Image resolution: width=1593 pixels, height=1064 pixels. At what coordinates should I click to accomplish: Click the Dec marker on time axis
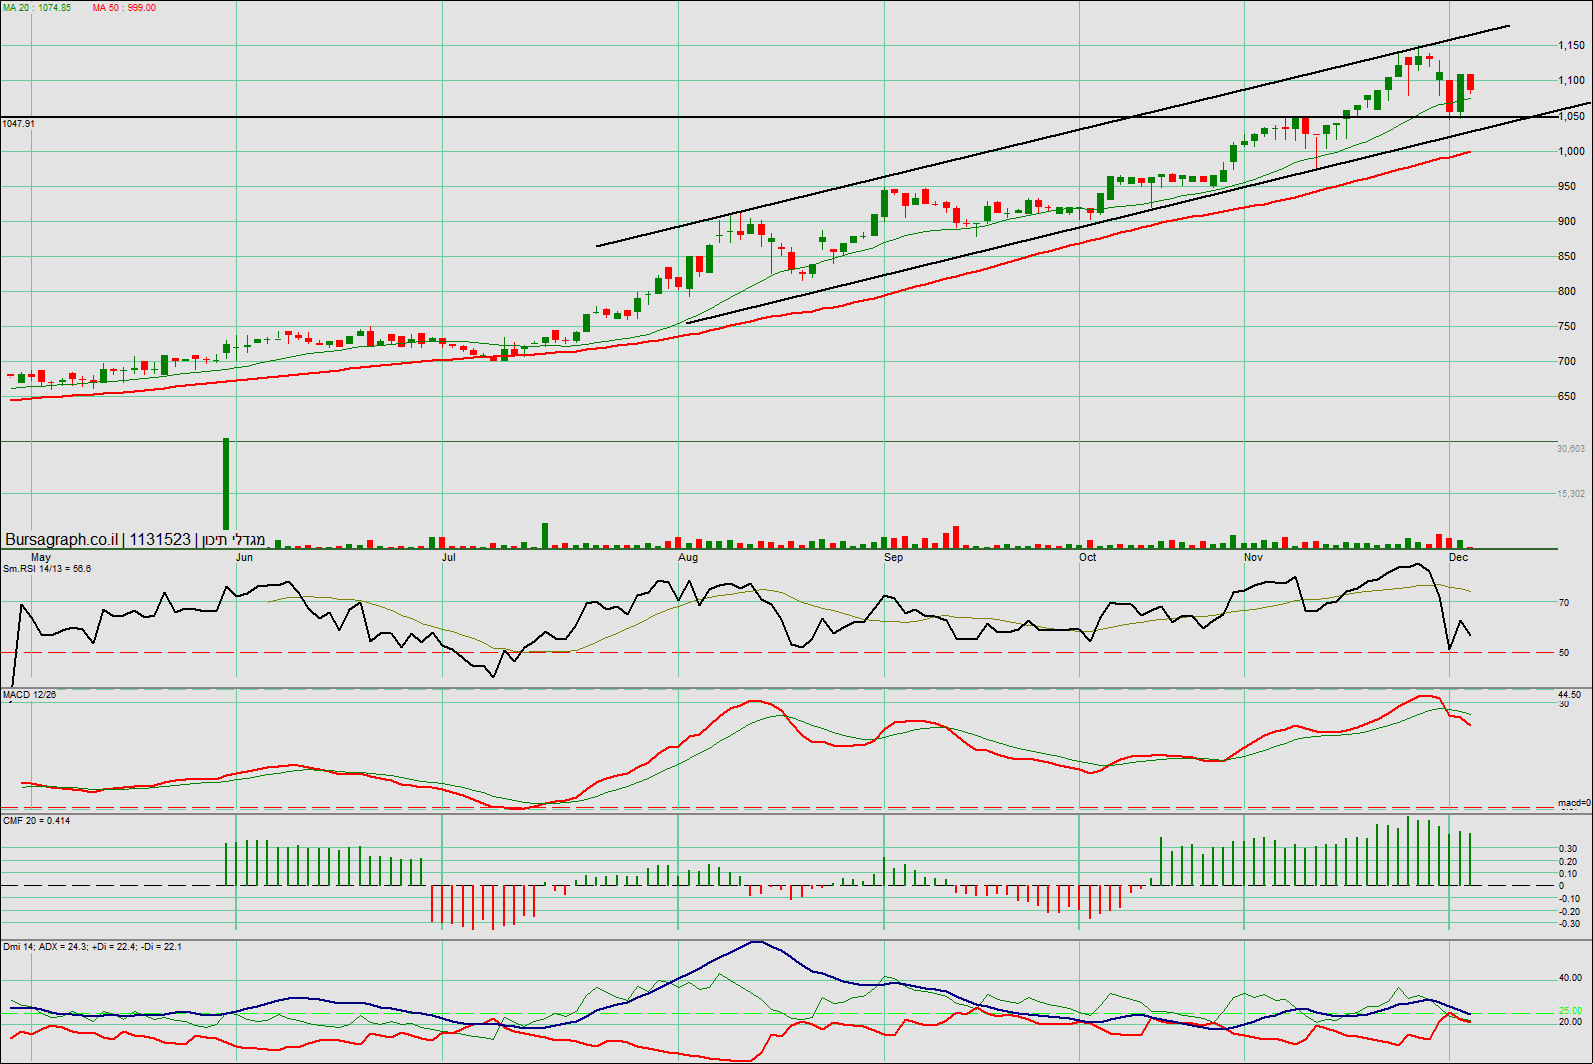click(1458, 557)
